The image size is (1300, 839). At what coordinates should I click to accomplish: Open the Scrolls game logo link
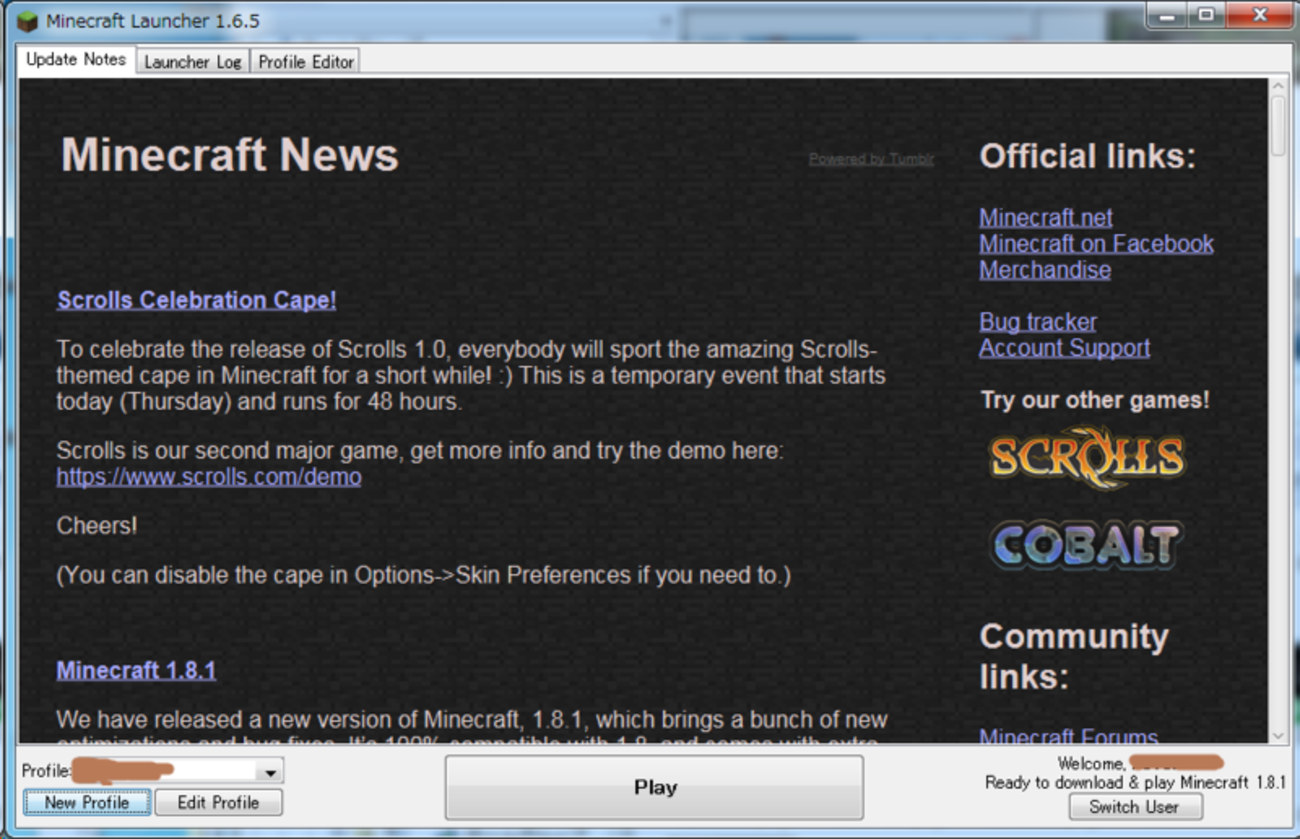[1087, 457]
